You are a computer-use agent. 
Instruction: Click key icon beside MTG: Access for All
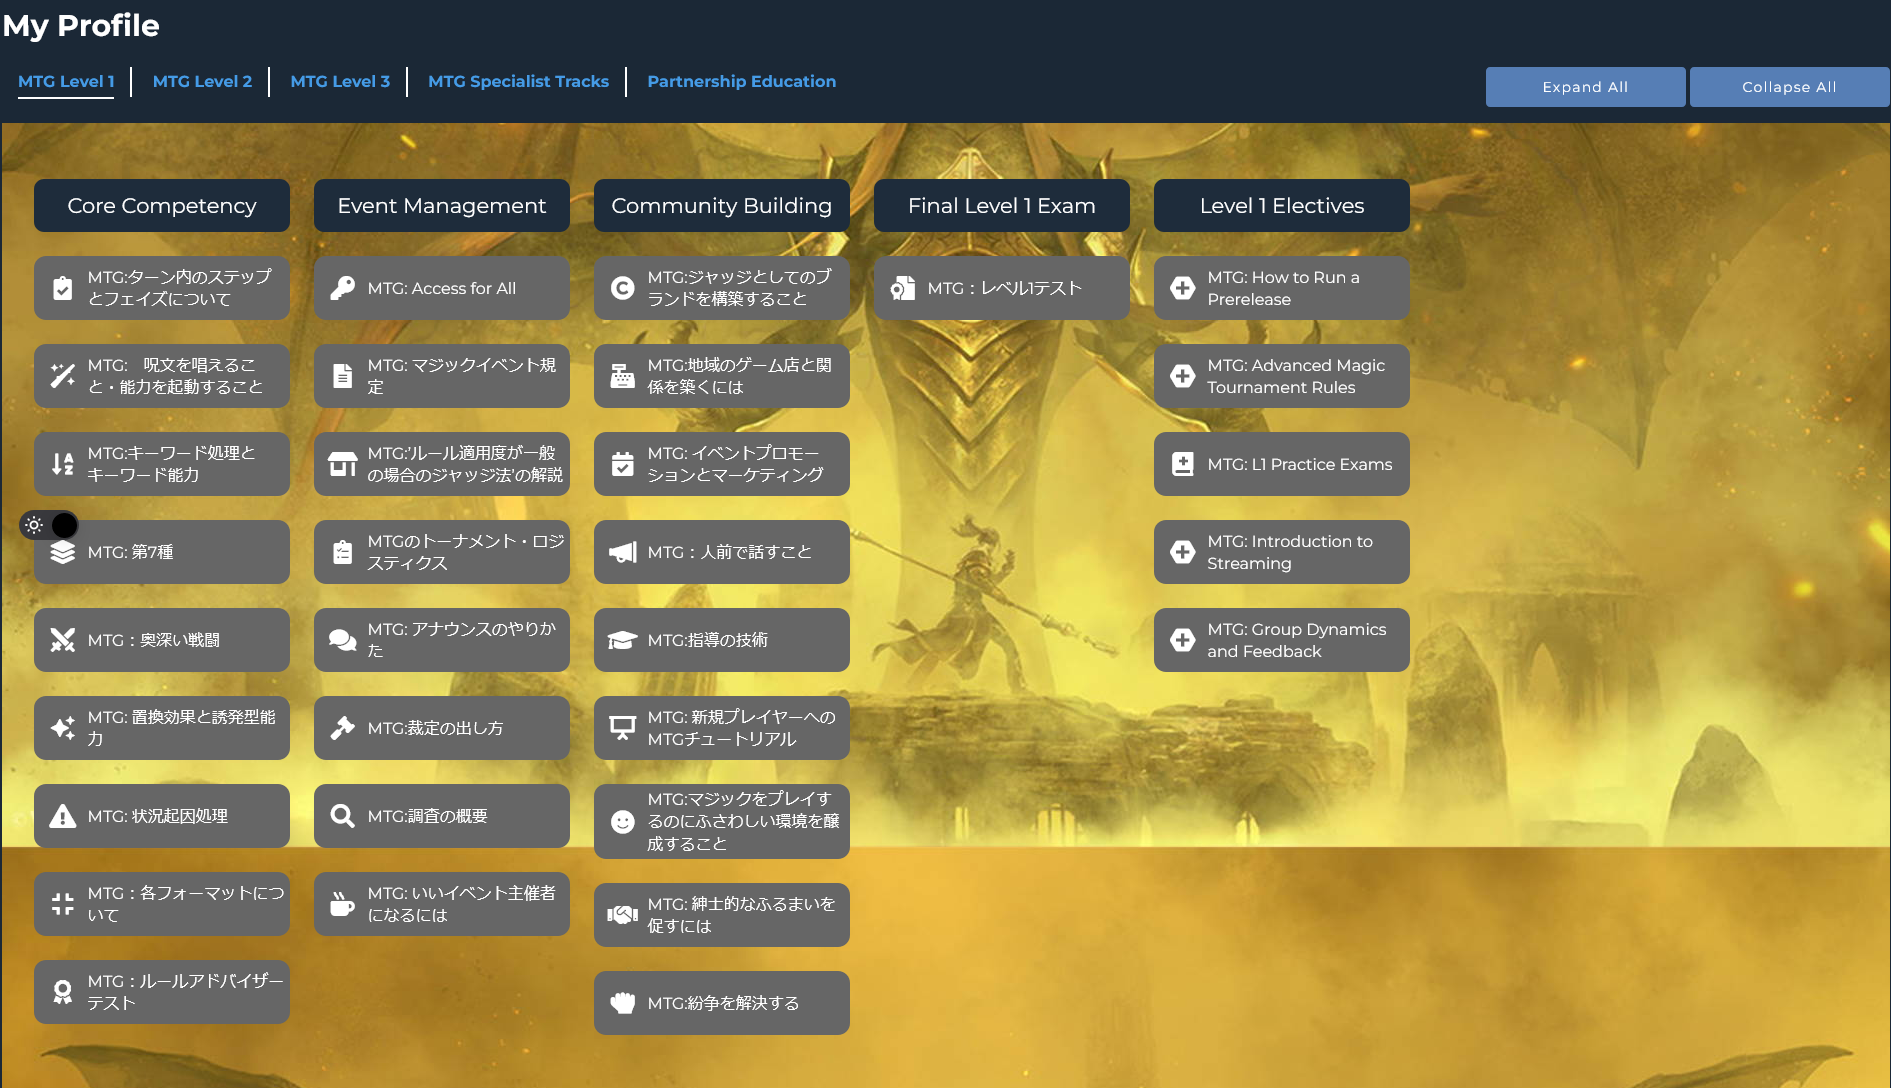[x=342, y=288]
